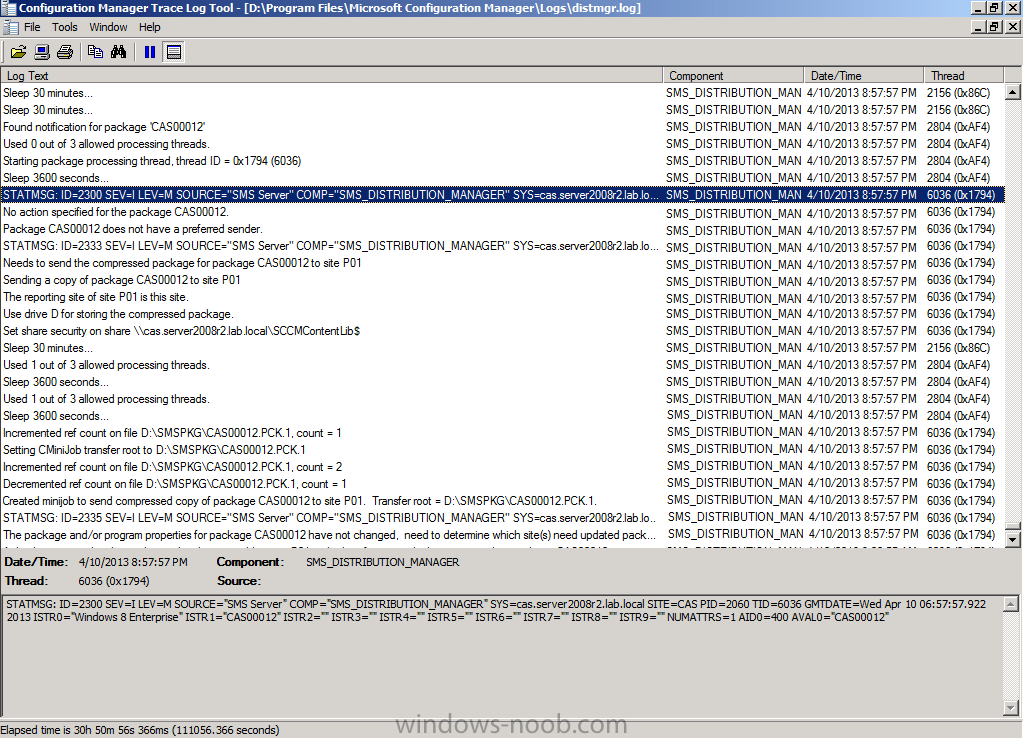Select 'Use drive D for storing' row
The height and width of the screenshot is (739, 1023).
tap(502, 314)
